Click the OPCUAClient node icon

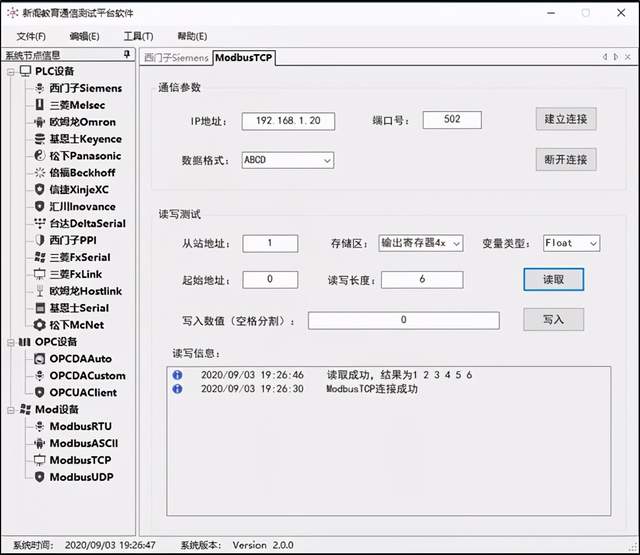click(39, 393)
